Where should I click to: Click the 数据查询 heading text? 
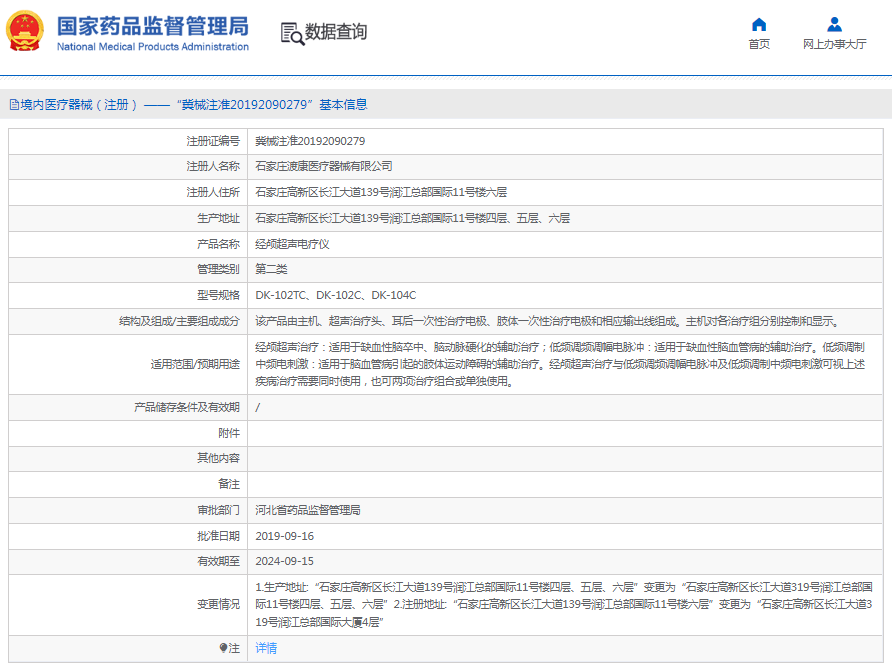click(x=336, y=32)
